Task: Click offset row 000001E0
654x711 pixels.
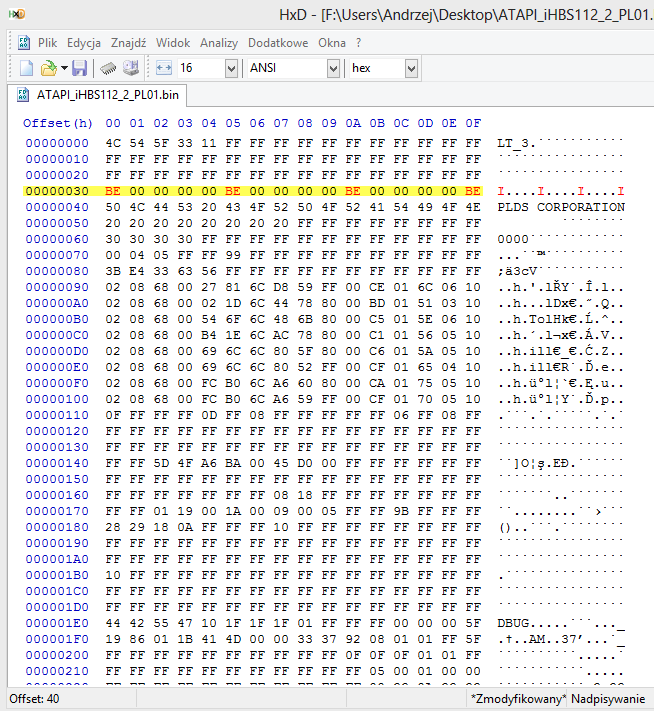Action: click(x=57, y=623)
